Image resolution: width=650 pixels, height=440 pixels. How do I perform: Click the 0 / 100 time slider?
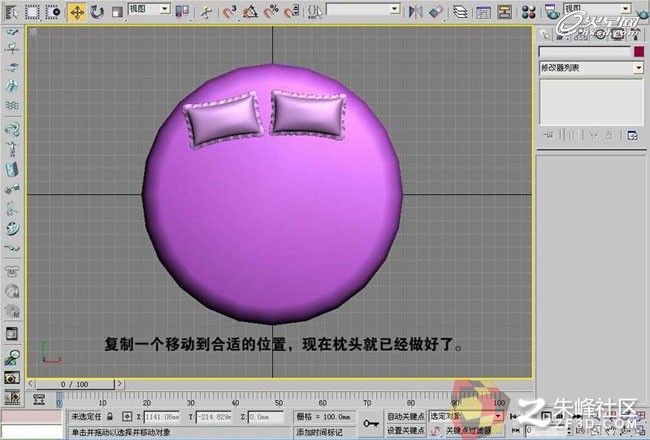(x=75, y=384)
